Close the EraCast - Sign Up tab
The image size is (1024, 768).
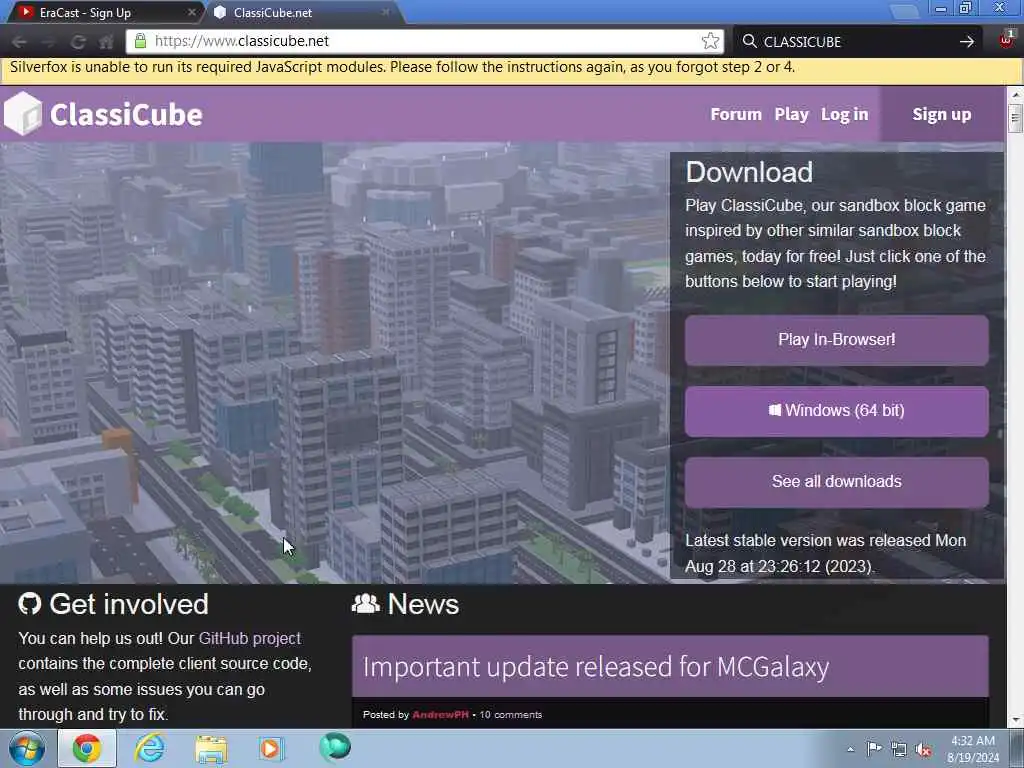tap(191, 12)
